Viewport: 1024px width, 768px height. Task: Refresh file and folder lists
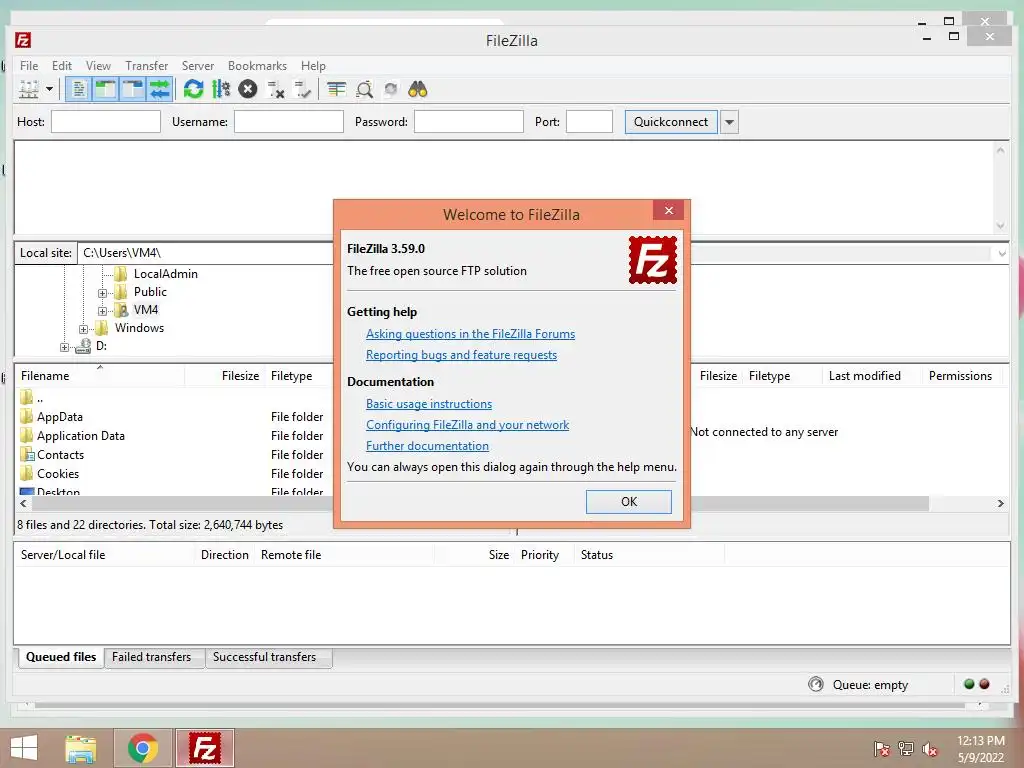pyautogui.click(x=193, y=89)
